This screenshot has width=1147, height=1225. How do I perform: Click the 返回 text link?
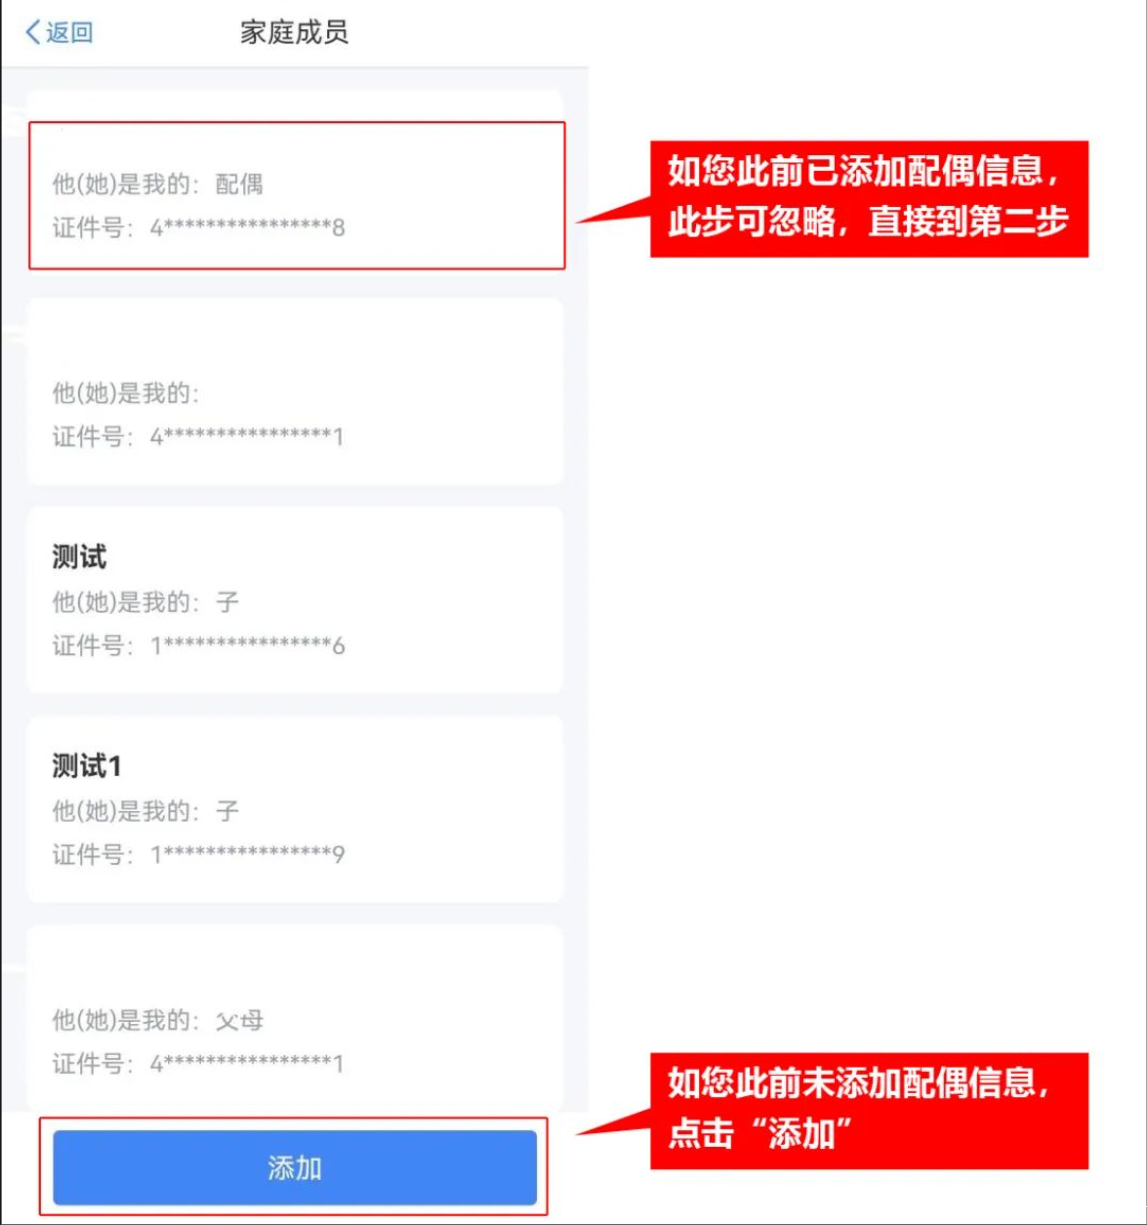(69, 32)
